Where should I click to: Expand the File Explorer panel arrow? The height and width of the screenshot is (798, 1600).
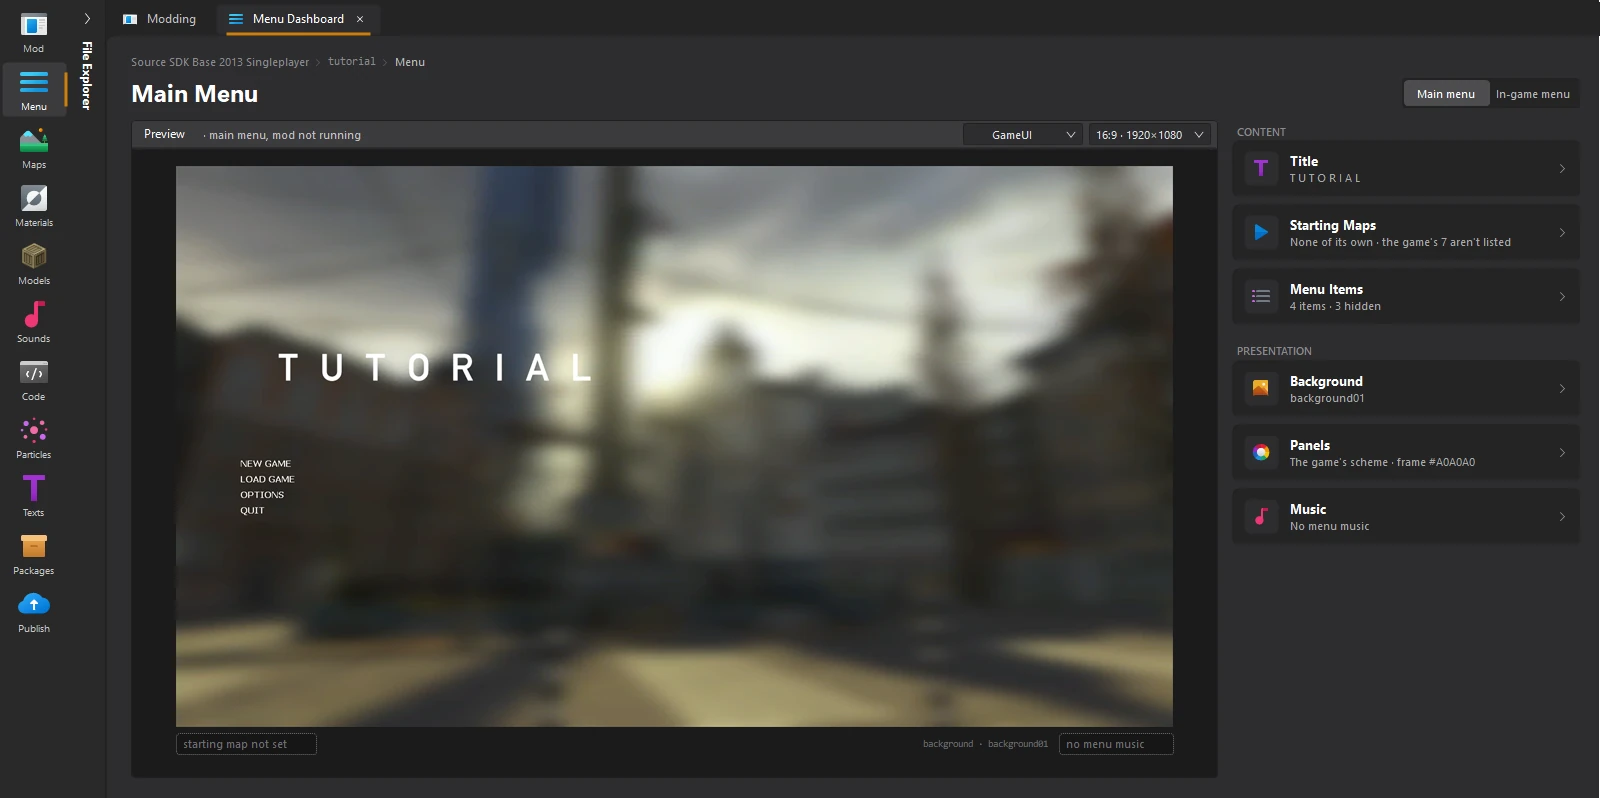coord(87,19)
